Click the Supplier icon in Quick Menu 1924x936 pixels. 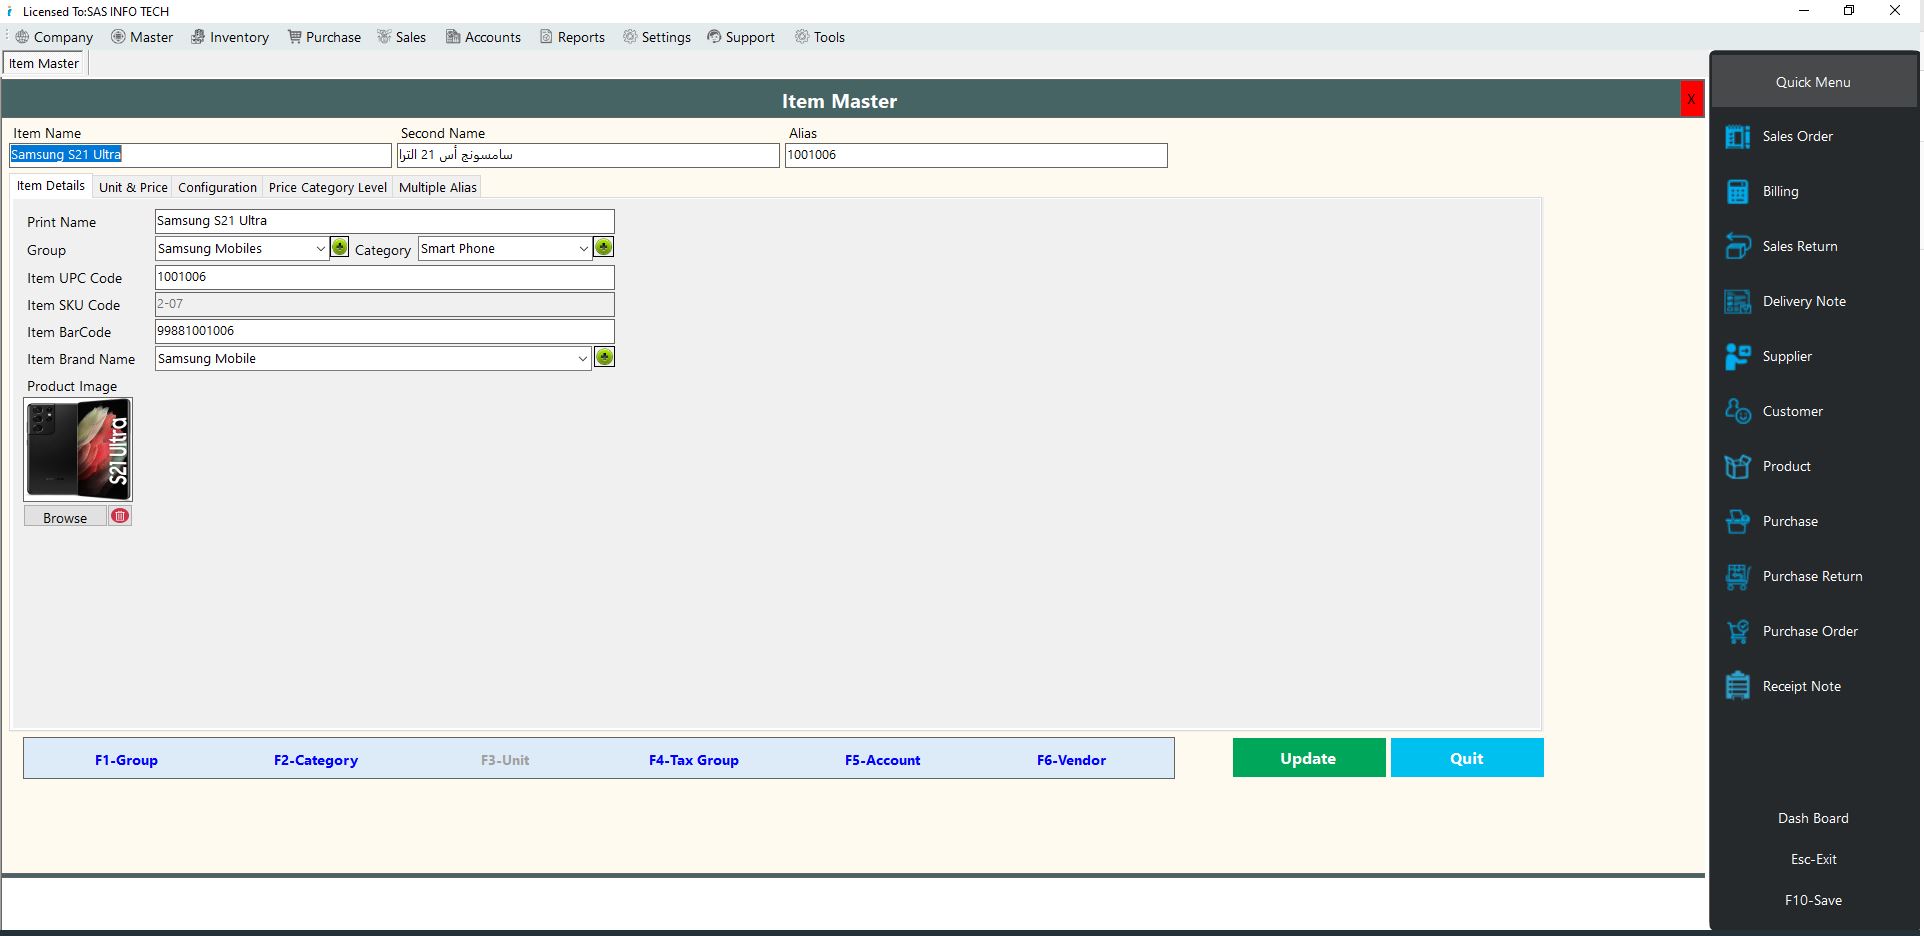tap(1737, 357)
